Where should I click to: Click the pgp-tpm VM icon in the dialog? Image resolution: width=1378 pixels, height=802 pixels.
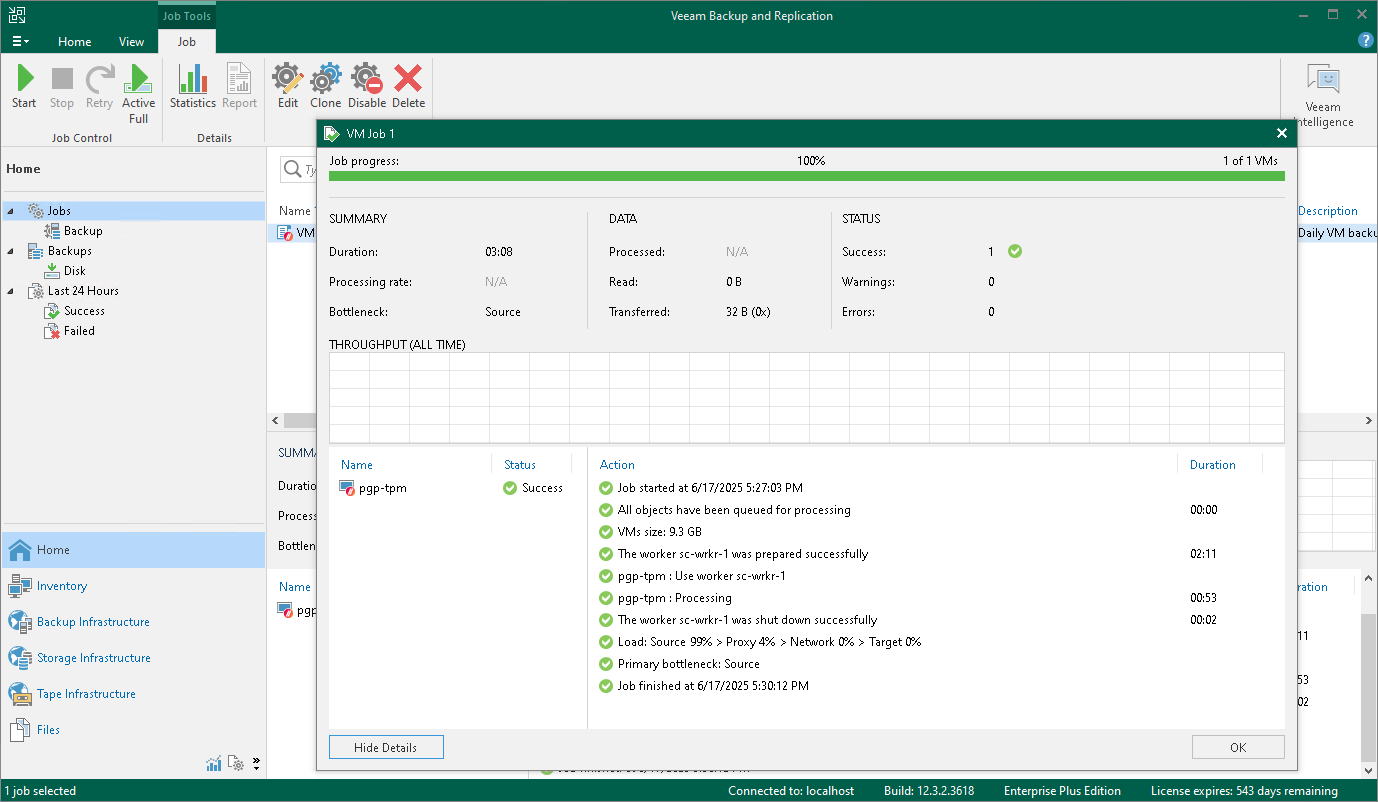(347, 488)
